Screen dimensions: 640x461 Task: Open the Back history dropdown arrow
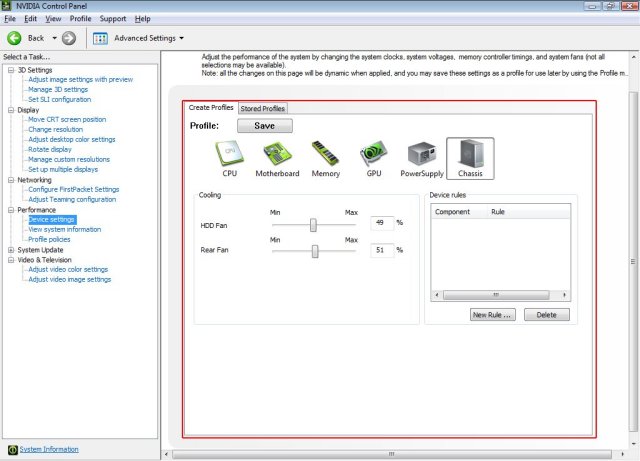(x=54, y=38)
